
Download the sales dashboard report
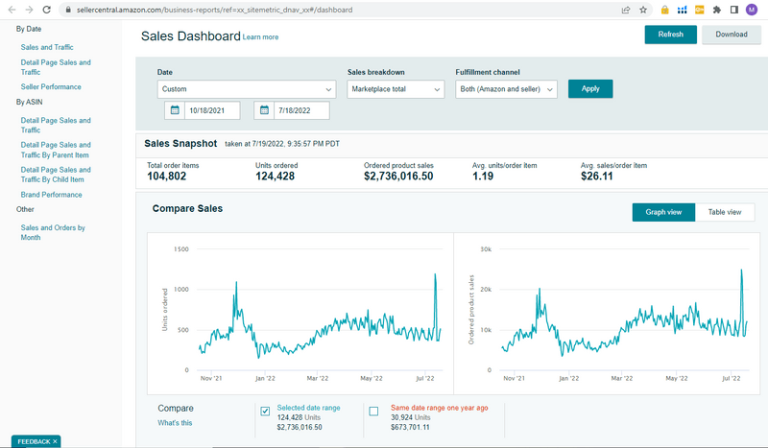tap(731, 34)
